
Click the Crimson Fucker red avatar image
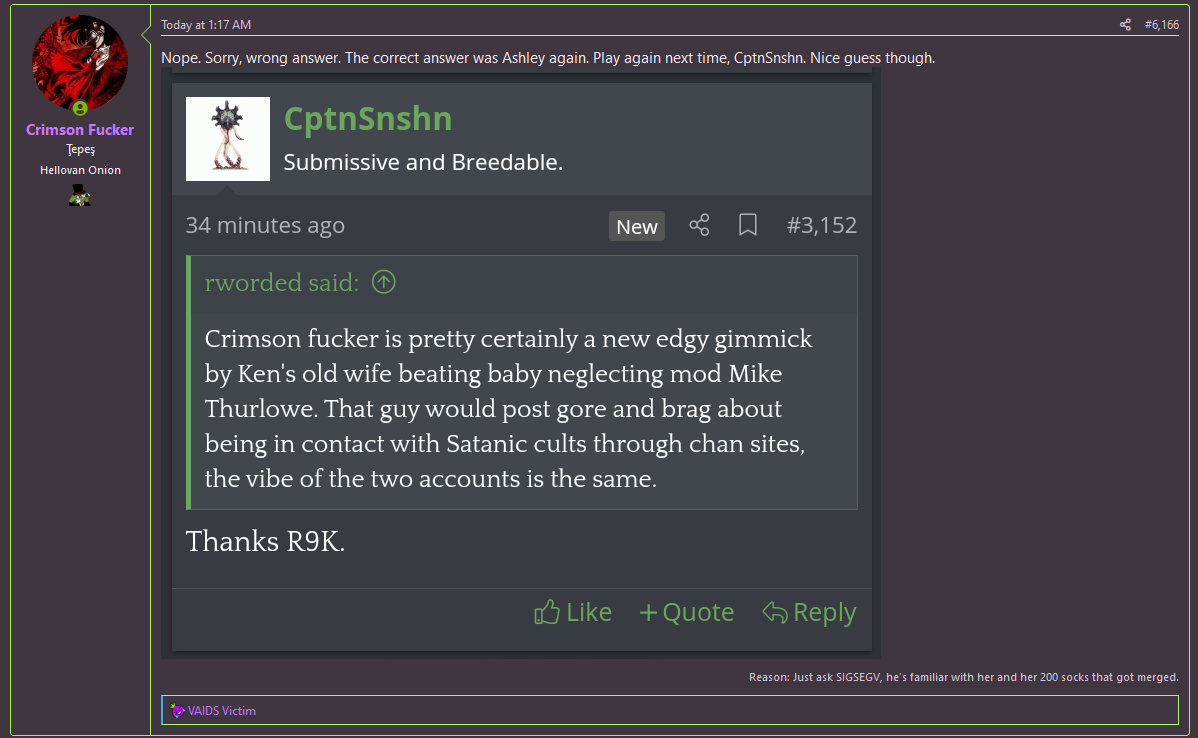(x=80, y=62)
